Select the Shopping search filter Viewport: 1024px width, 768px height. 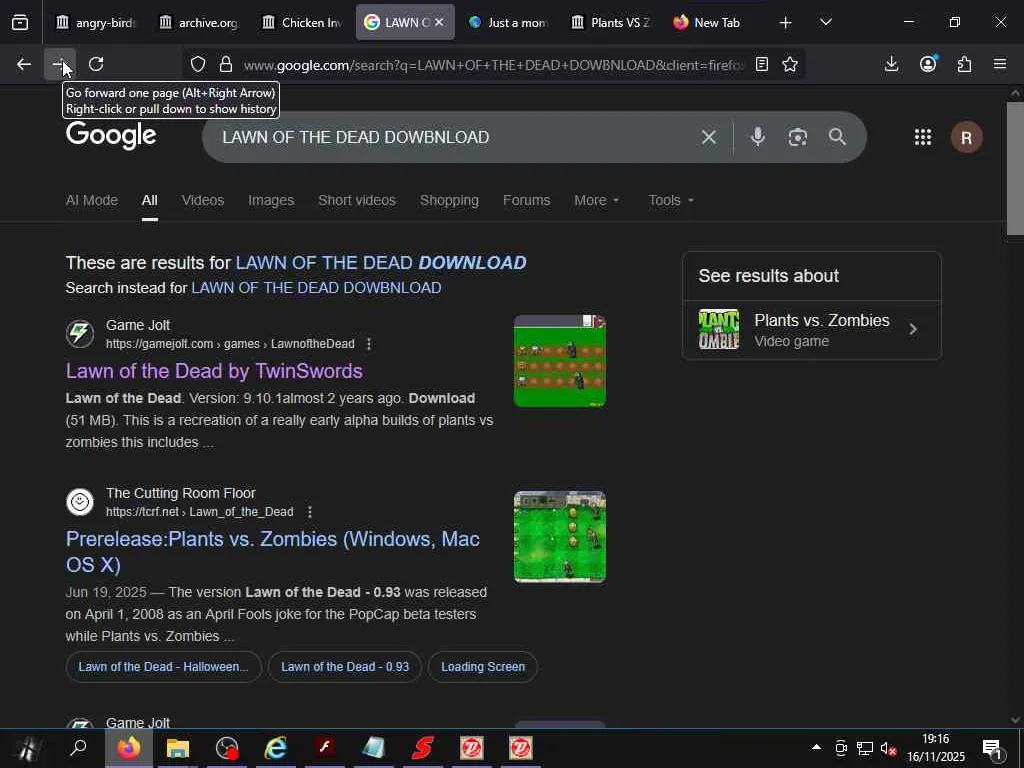pyautogui.click(x=449, y=200)
